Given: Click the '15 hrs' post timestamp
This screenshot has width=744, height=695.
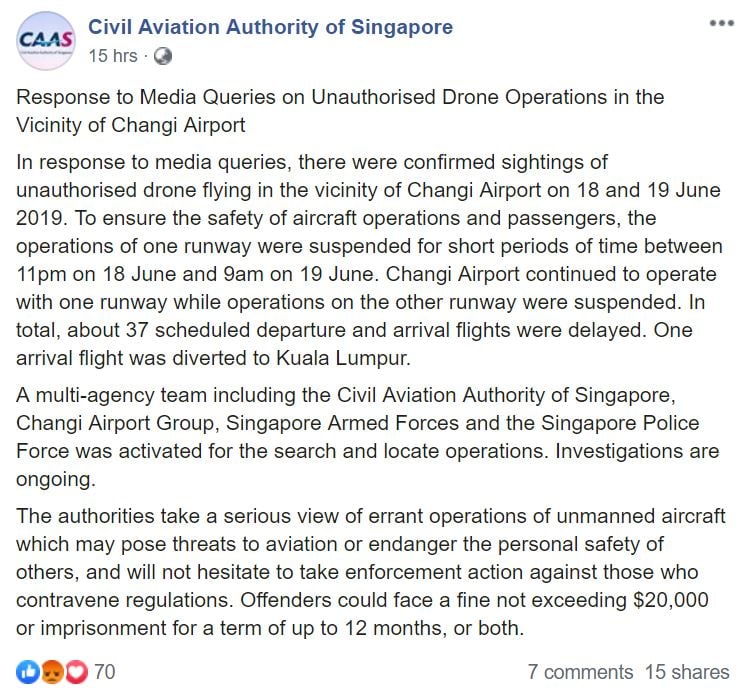Looking at the screenshot, I should coord(112,57).
